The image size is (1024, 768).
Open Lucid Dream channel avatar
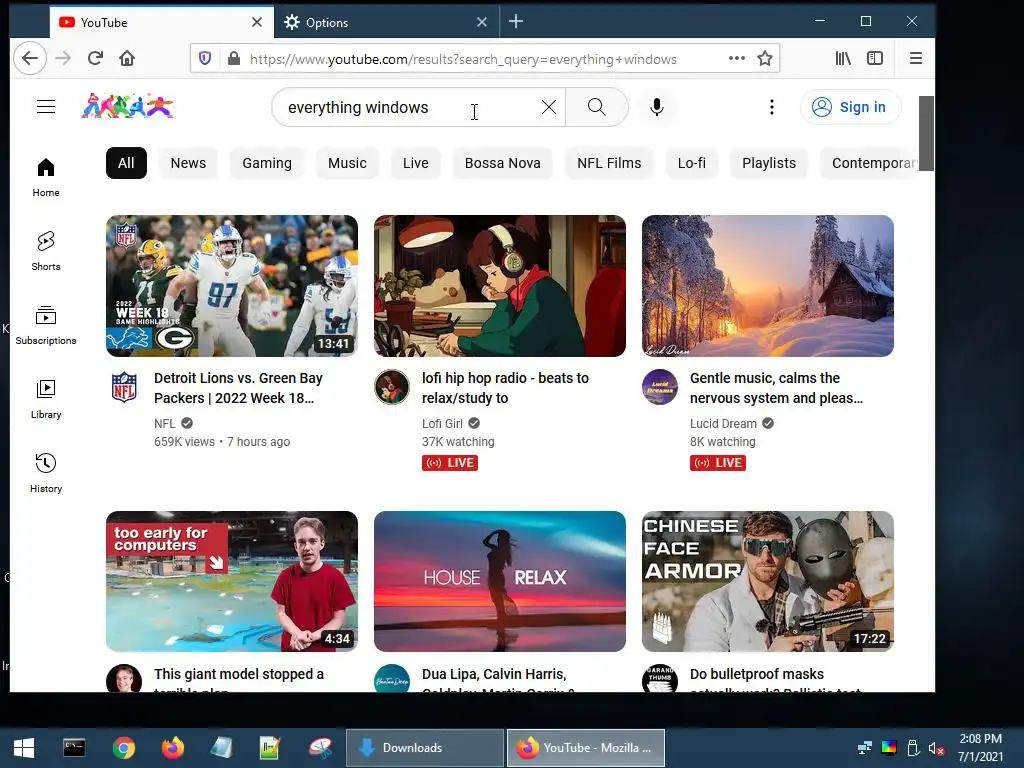pyautogui.click(x=660, y=387)
